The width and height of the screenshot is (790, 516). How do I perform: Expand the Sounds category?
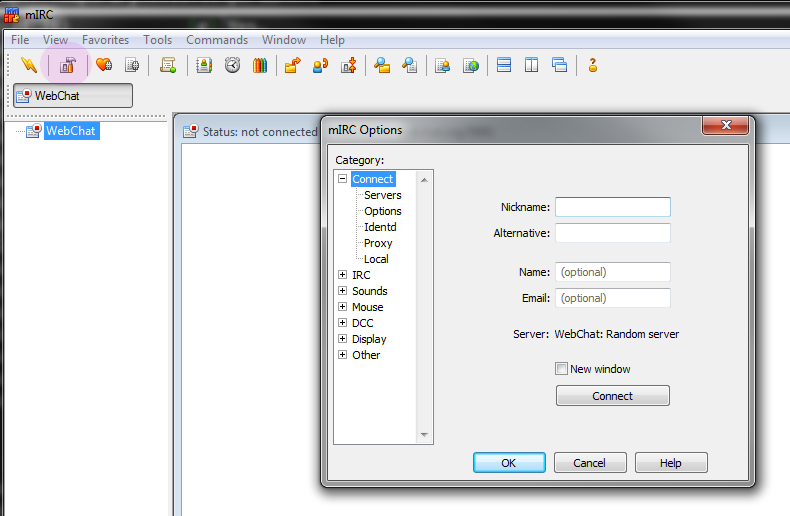click(343, 291)
